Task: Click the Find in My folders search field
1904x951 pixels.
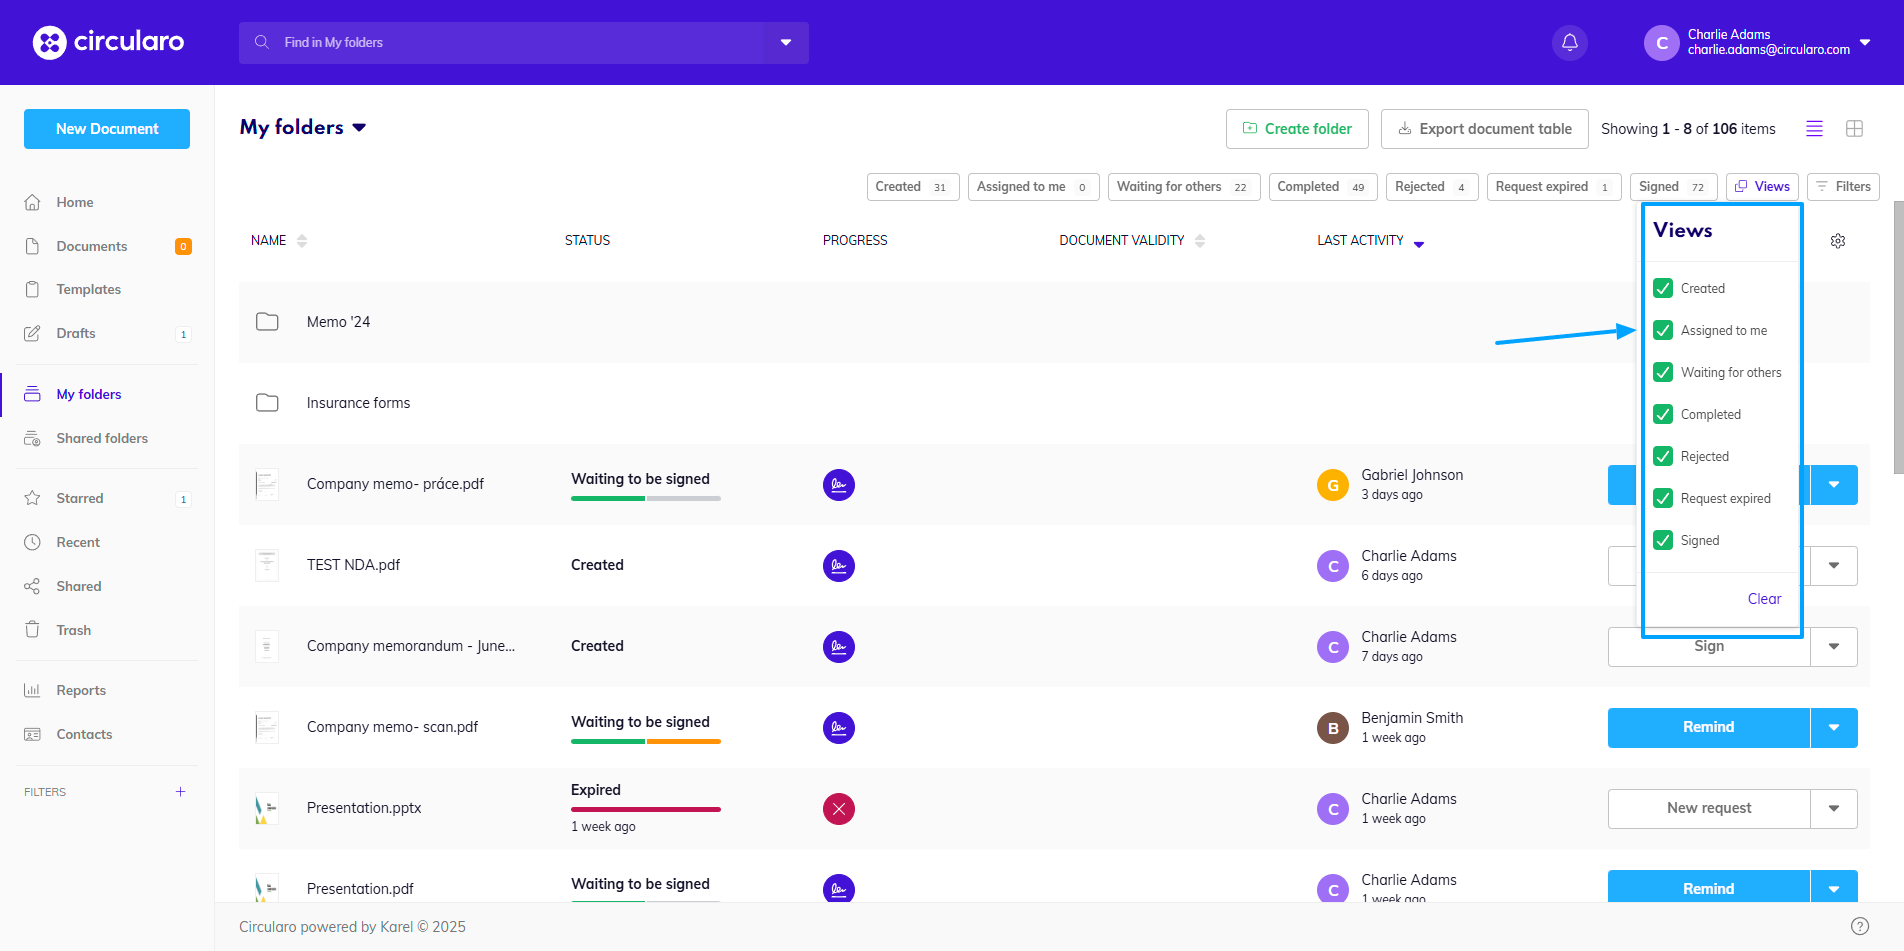Action: tap(500, 43)
